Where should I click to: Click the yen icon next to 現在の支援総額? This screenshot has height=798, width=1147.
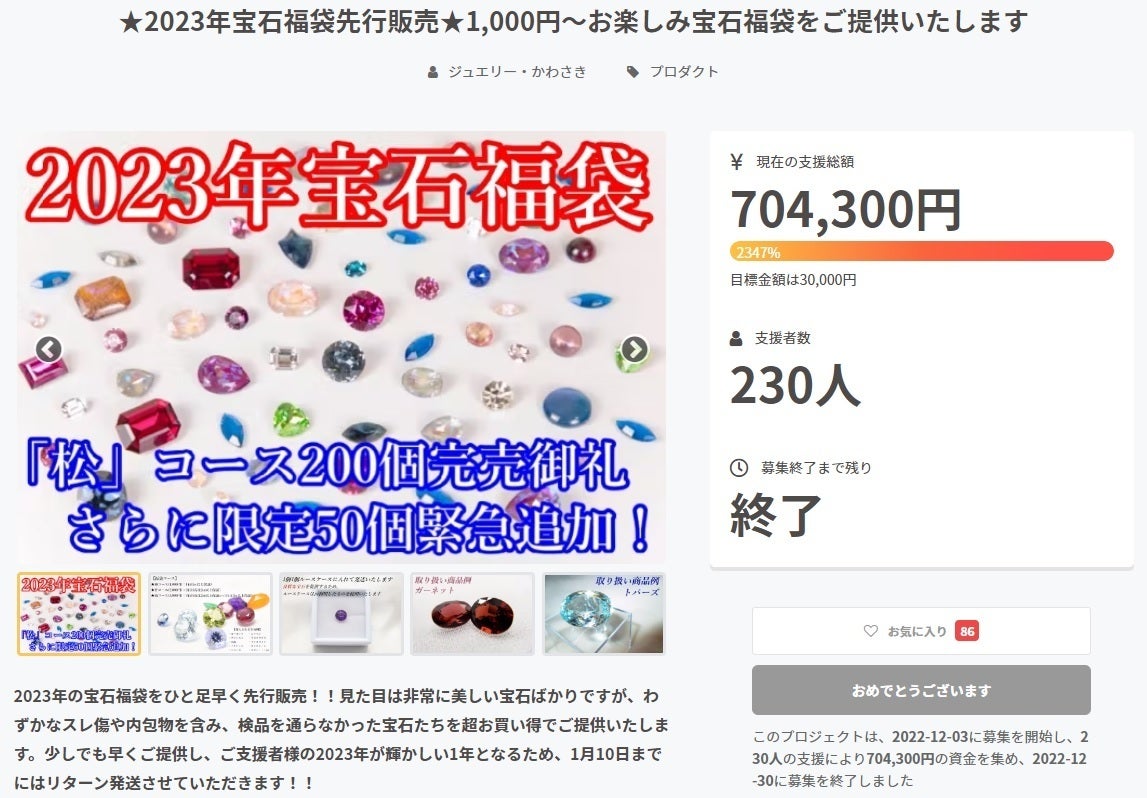click(737, 162)
